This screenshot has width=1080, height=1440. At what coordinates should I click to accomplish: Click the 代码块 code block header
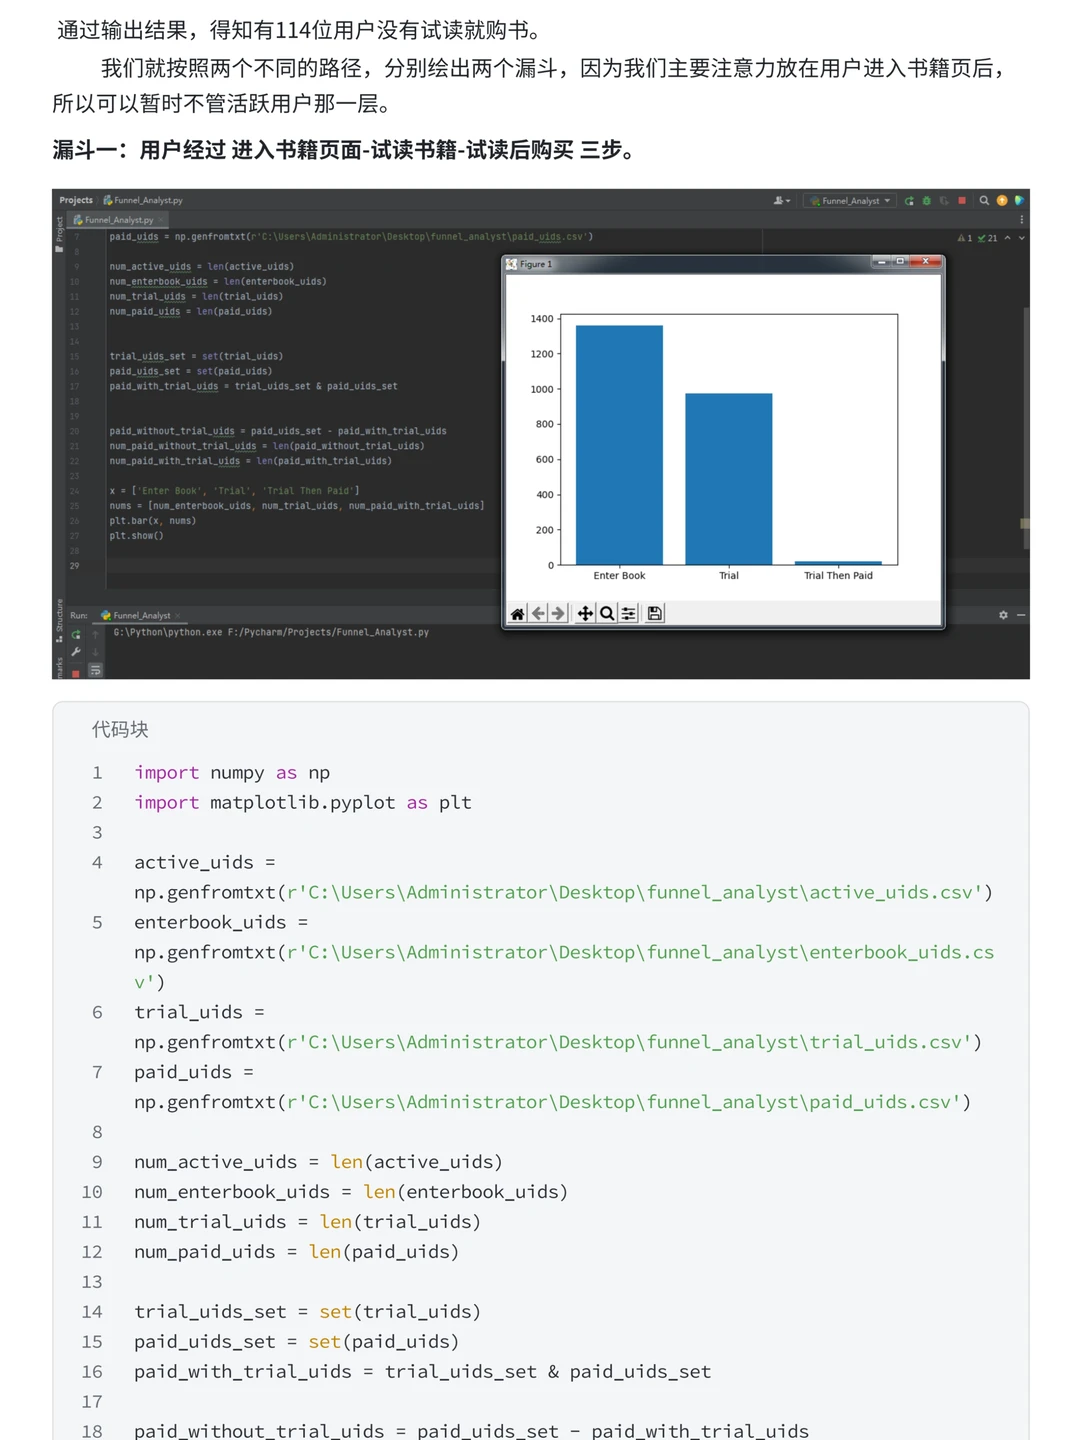tap(120, 730)
